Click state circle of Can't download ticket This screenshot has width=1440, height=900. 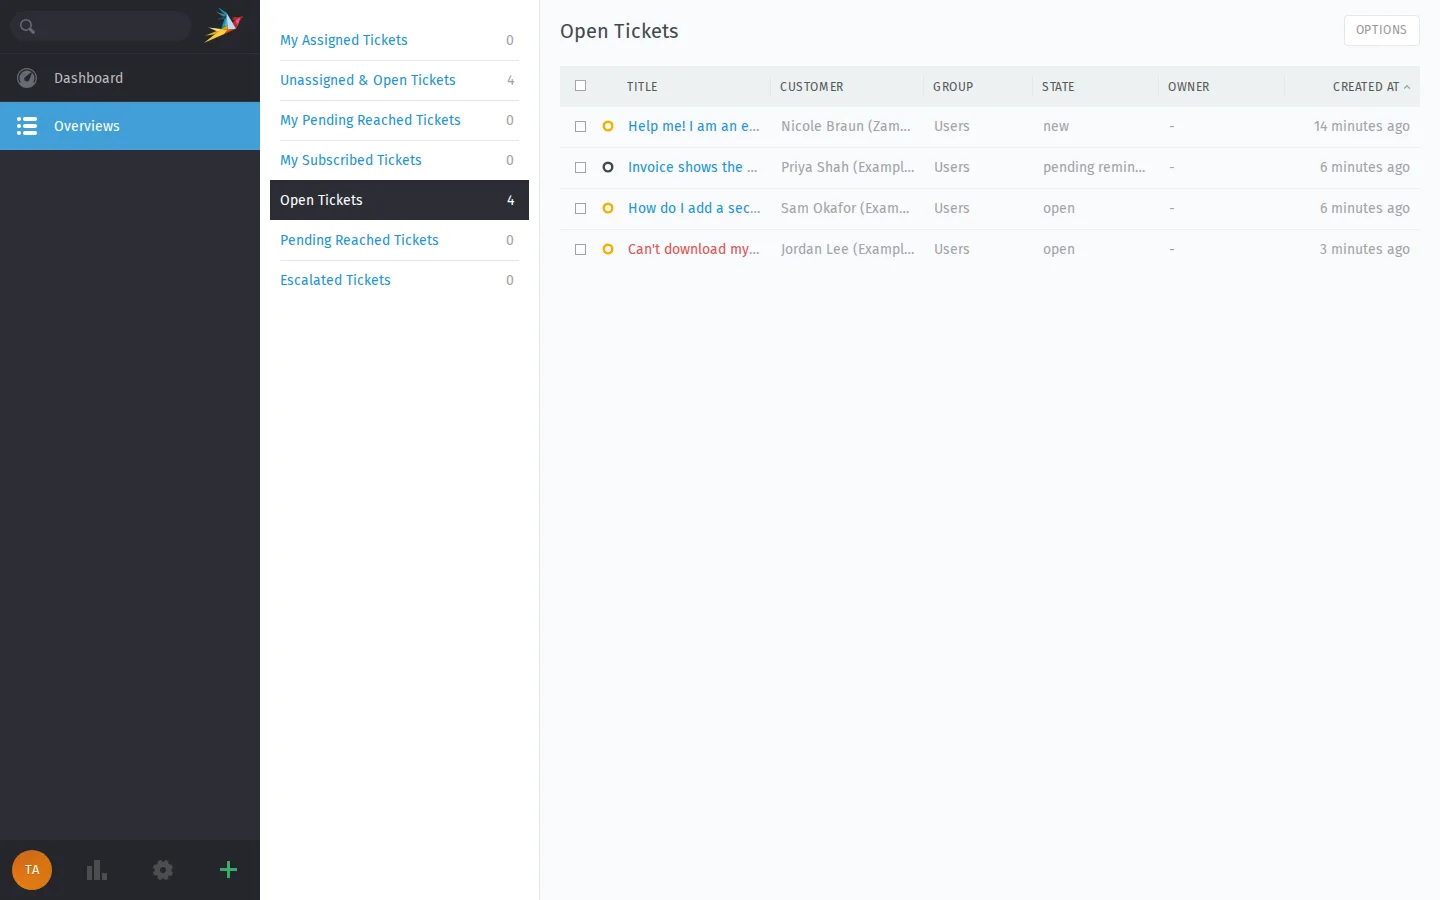point(608,249)
